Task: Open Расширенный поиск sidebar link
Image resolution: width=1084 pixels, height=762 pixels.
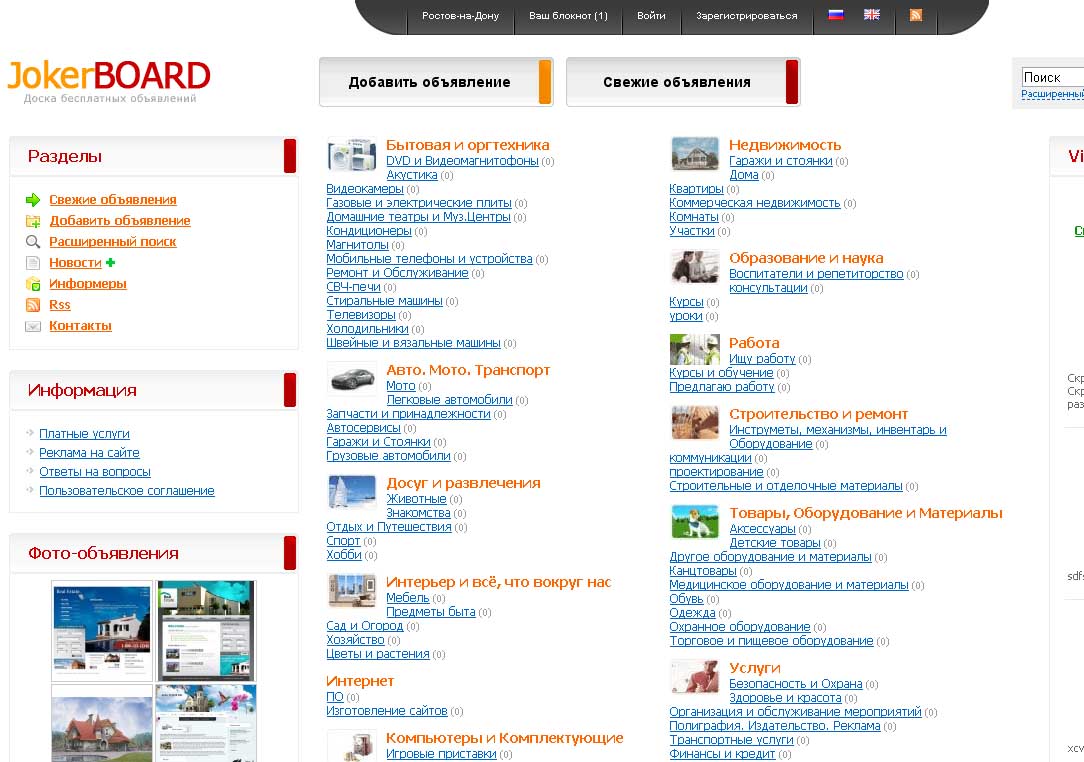Action: point(113,242)
